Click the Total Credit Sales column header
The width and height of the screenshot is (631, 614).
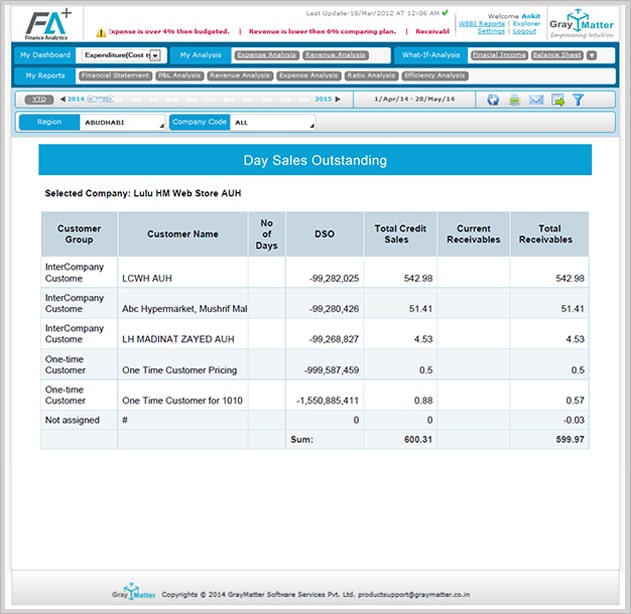tap(400, 234)
